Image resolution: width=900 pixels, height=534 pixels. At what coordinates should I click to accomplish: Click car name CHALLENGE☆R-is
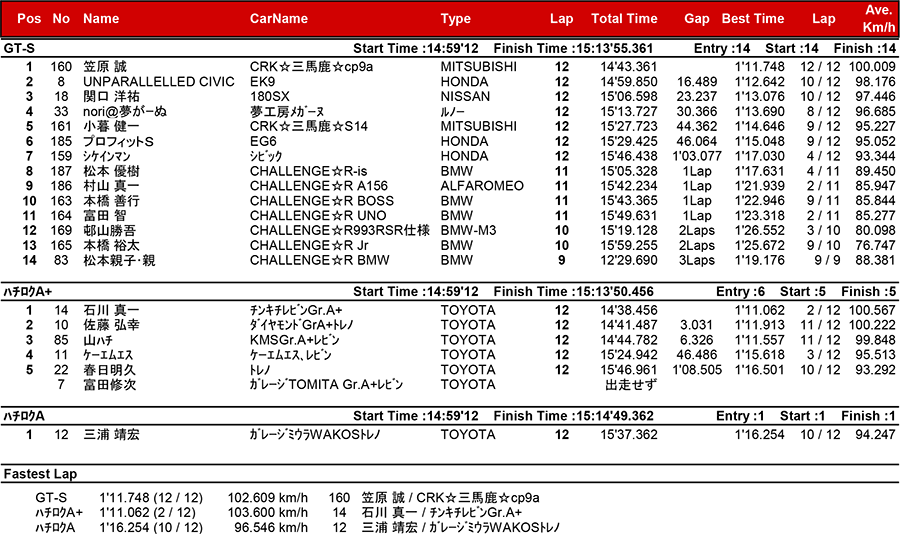pos(308,171)
